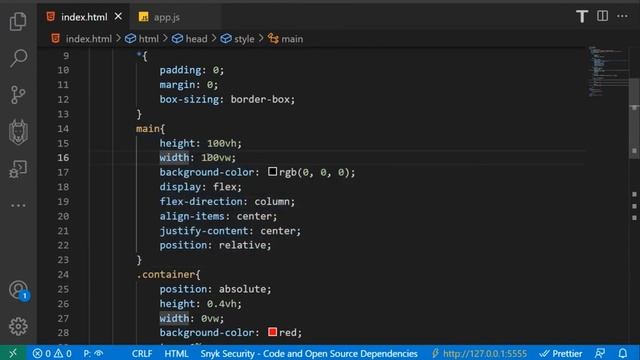The height and width of the screenshot is (360, 640).
Task: Open the notifications bell
Action: click(x=622, y=353)
